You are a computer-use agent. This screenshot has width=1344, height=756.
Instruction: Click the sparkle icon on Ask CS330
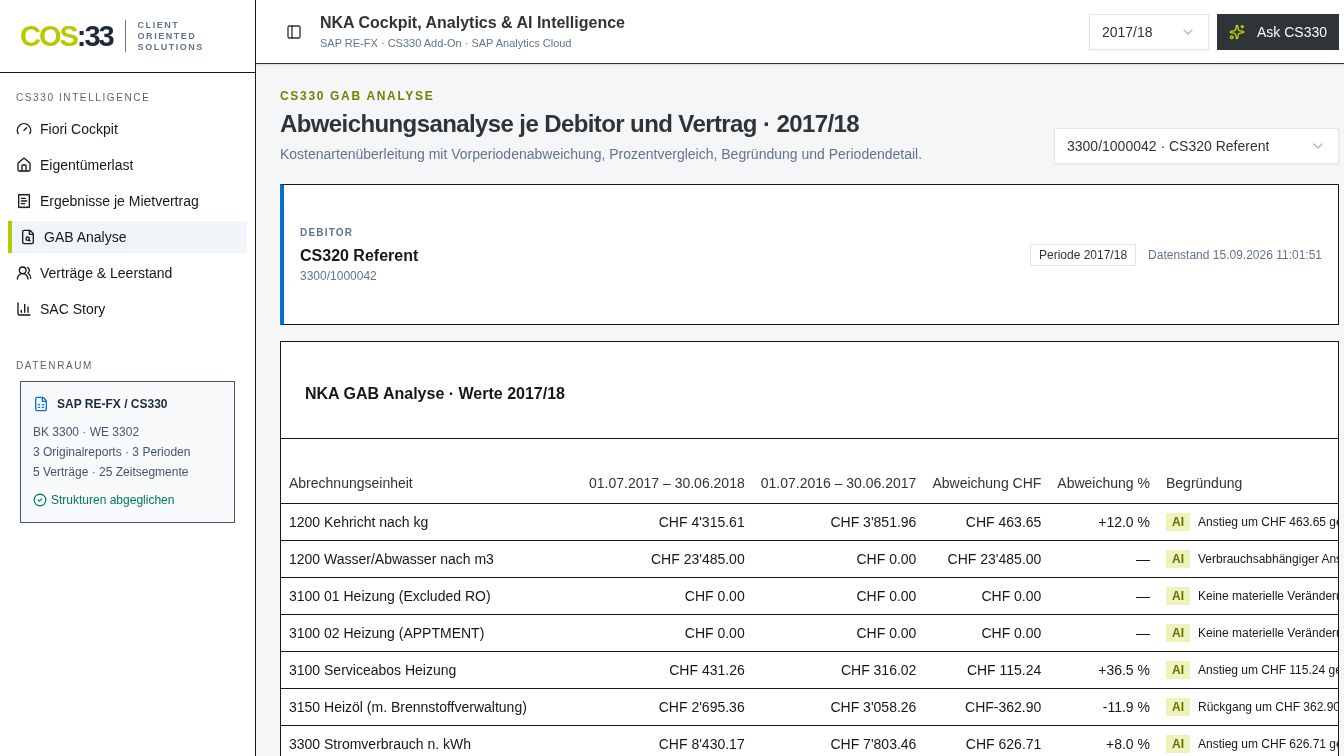[1237, 32]
